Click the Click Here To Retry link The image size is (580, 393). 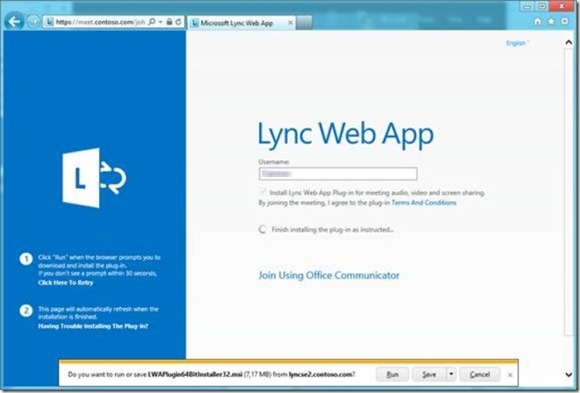tap(65, 283)
